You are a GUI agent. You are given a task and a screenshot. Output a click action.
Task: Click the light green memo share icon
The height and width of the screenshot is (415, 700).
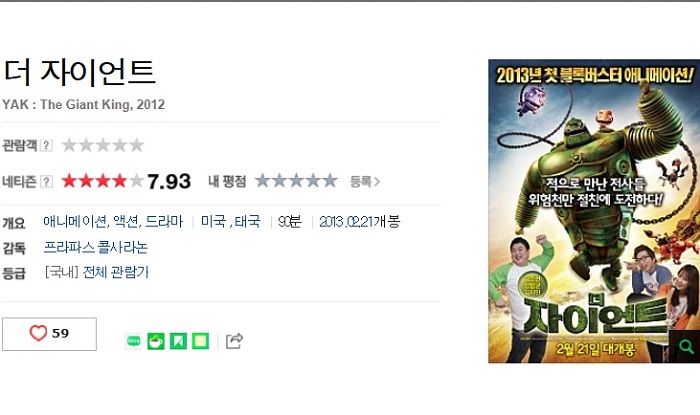click(x=200, y=341)
